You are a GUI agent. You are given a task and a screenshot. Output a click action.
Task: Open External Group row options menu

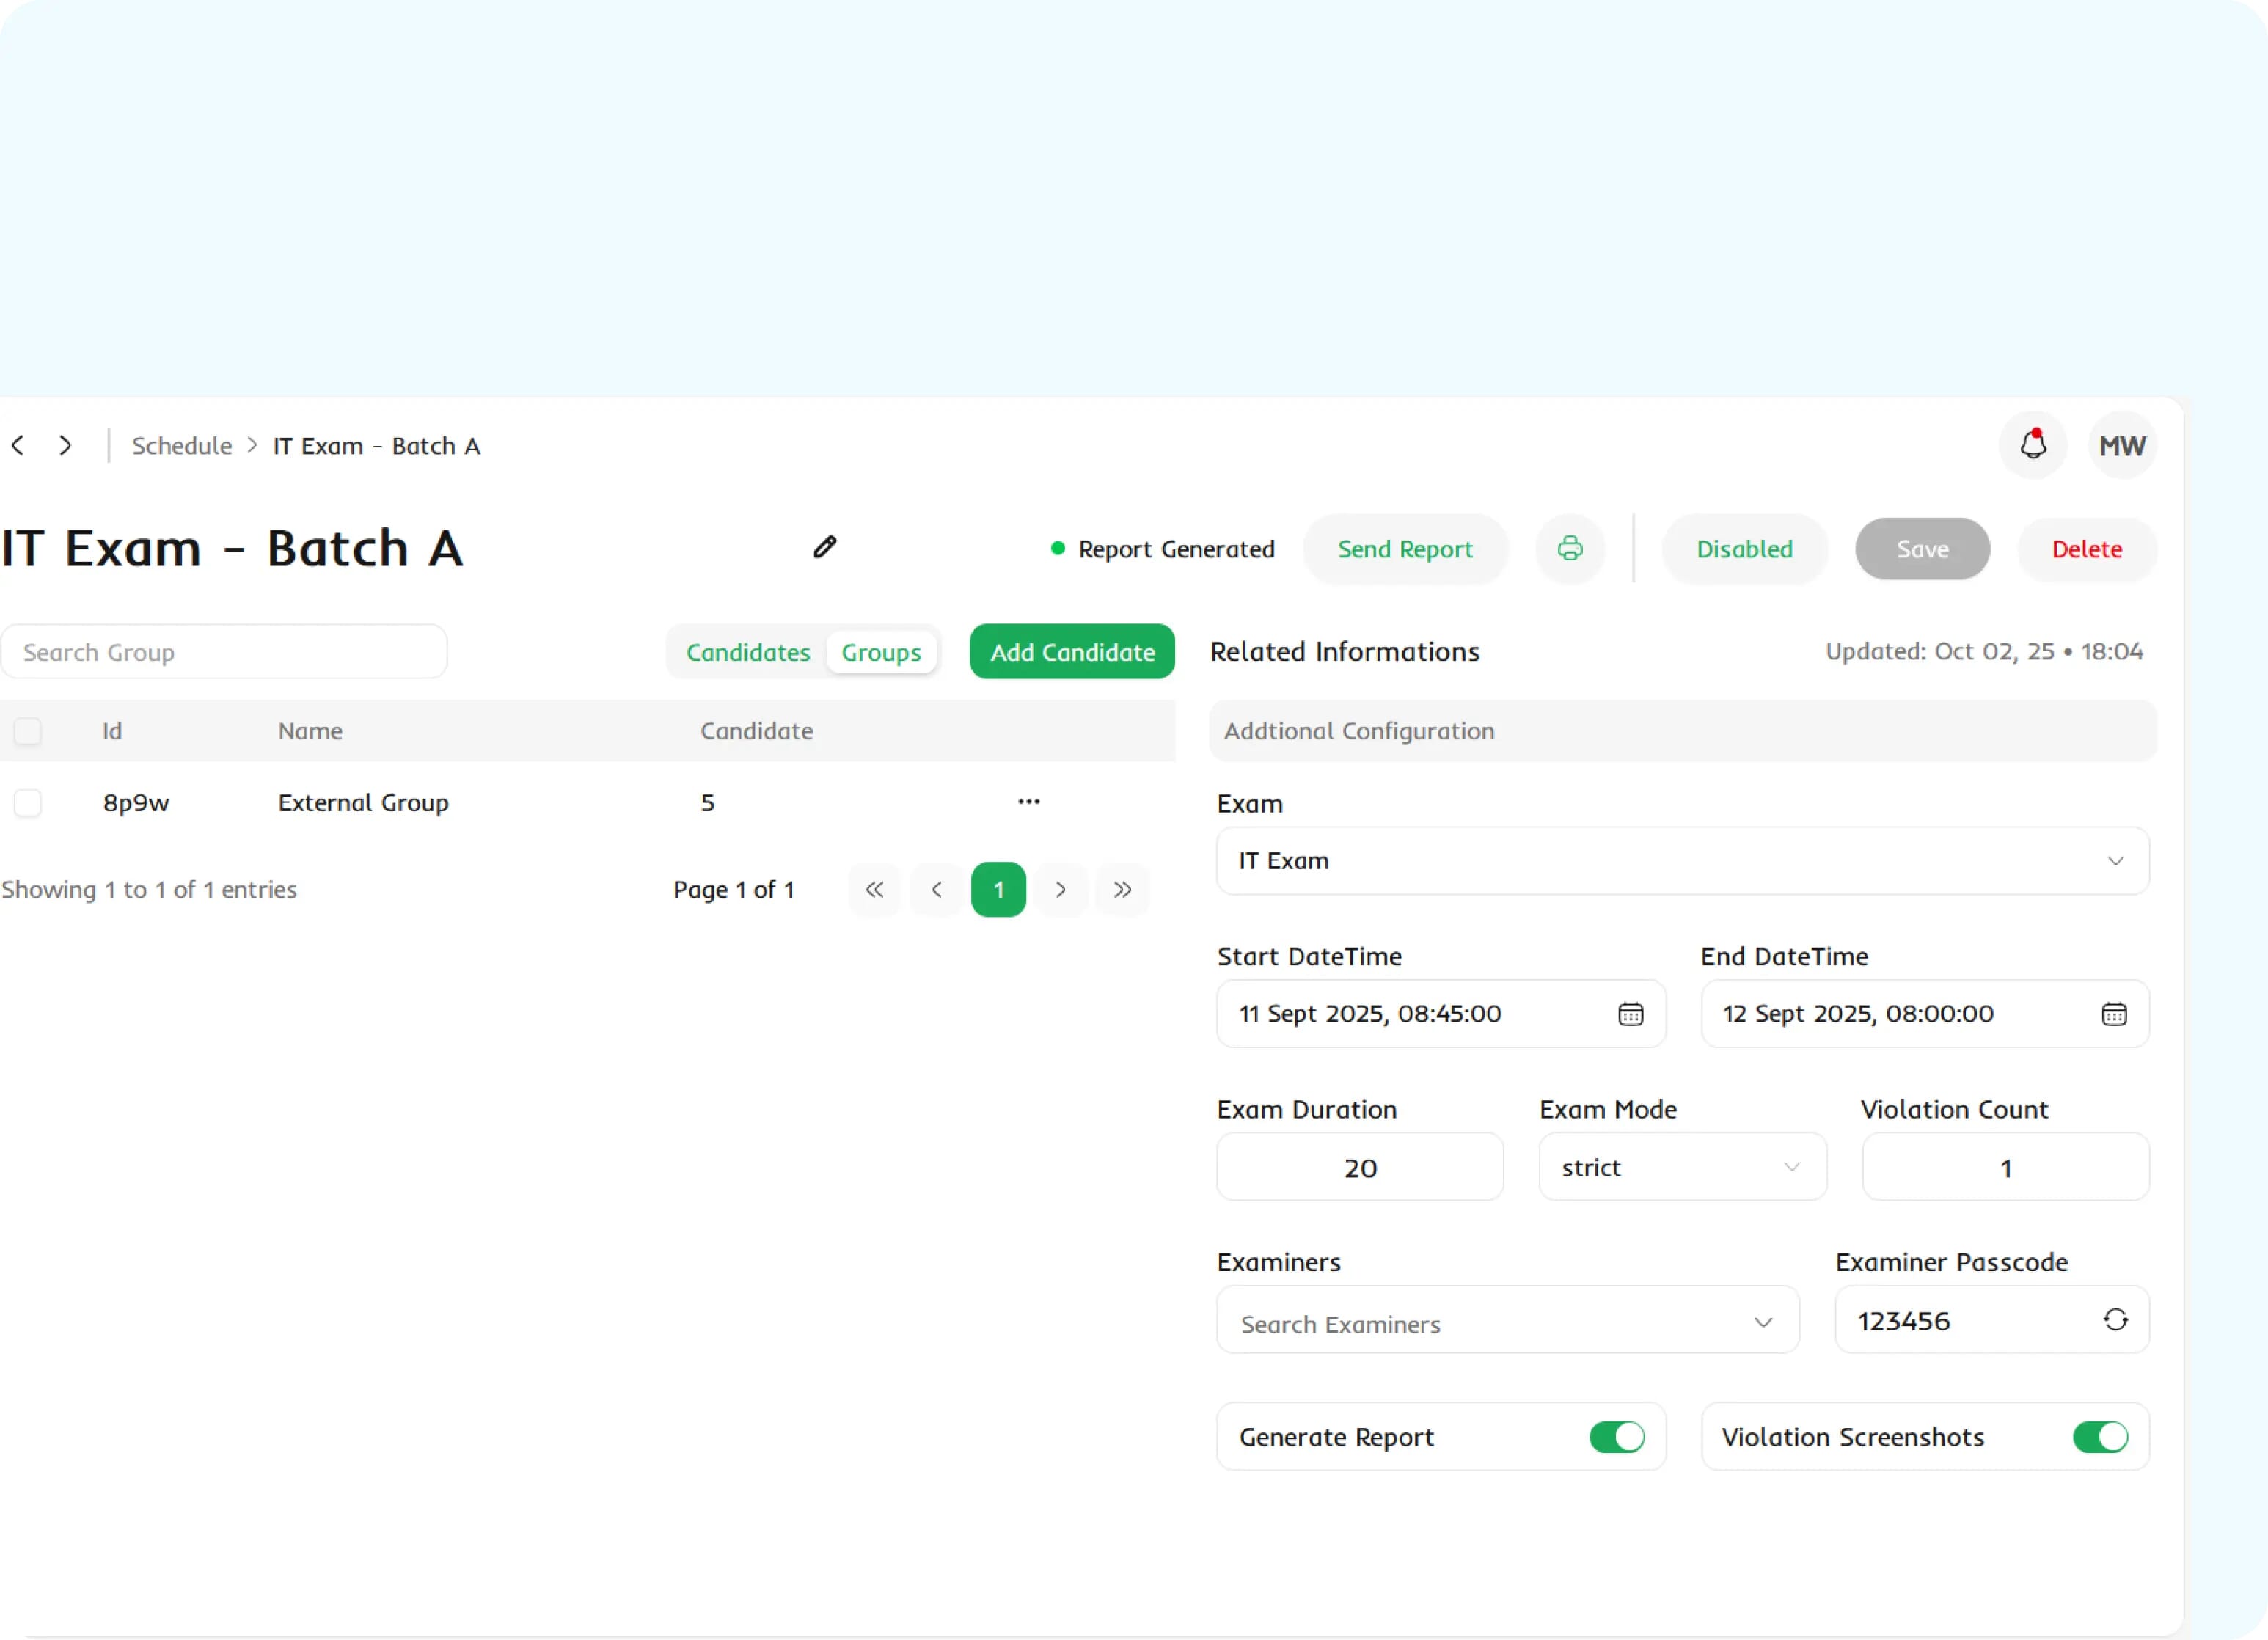point(1028,802)
